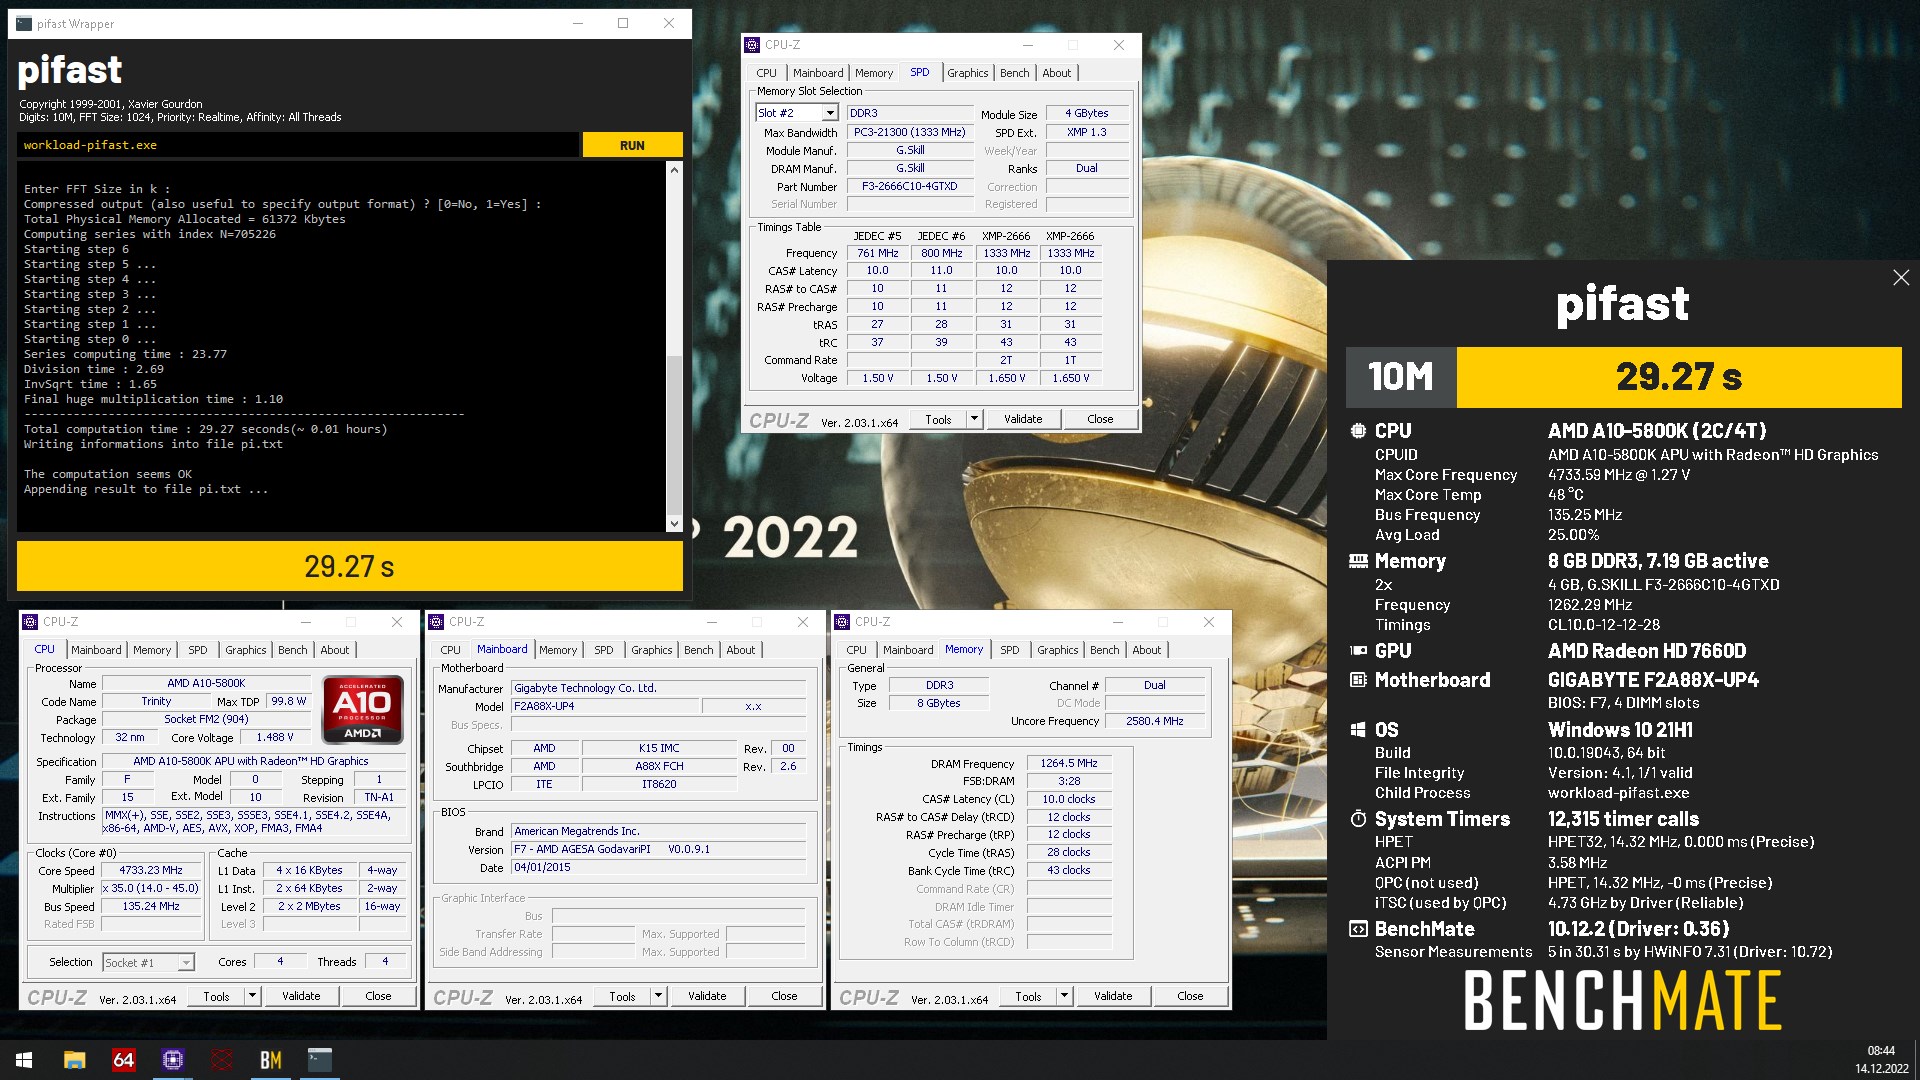Open Windows Start menu
This screenshot has width=1920, height=1080.
tap(24, 1060)
